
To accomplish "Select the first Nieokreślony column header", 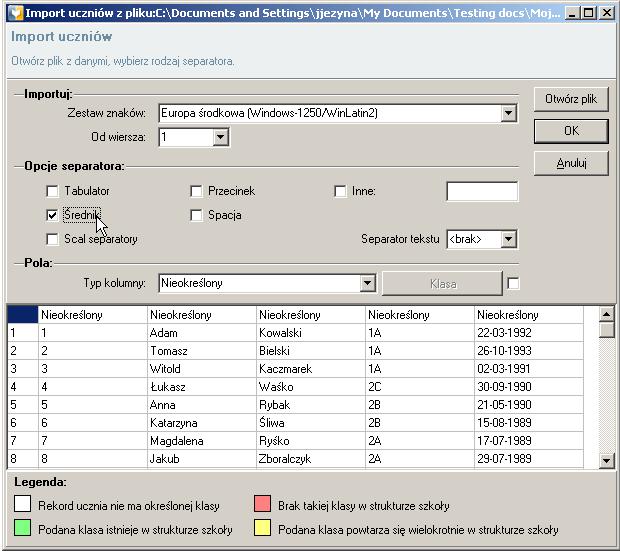I will pyautogui.click(x=93, y=315).
